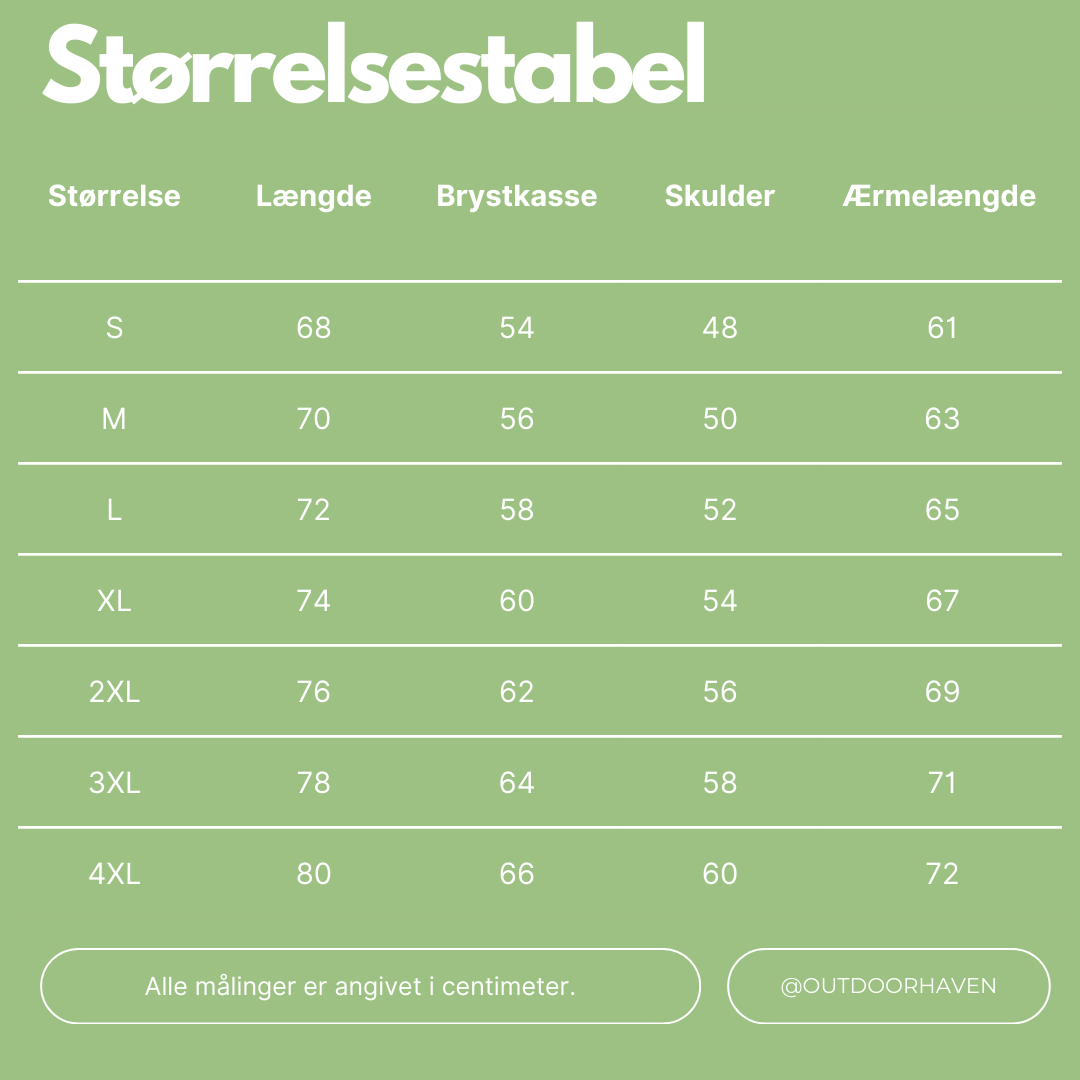The width and height of the screenshot is (1080, 1080).
Task: Select the Længde column header
Action: 313,196
